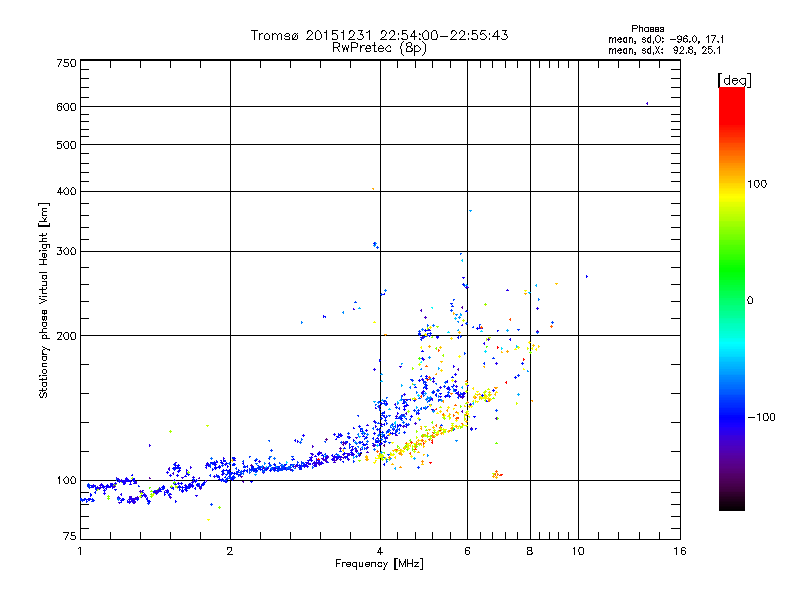The width and height of the screenshot is (800, 600).
Task: Click the y-axis tick label '500'
Action: pos(66,145)
